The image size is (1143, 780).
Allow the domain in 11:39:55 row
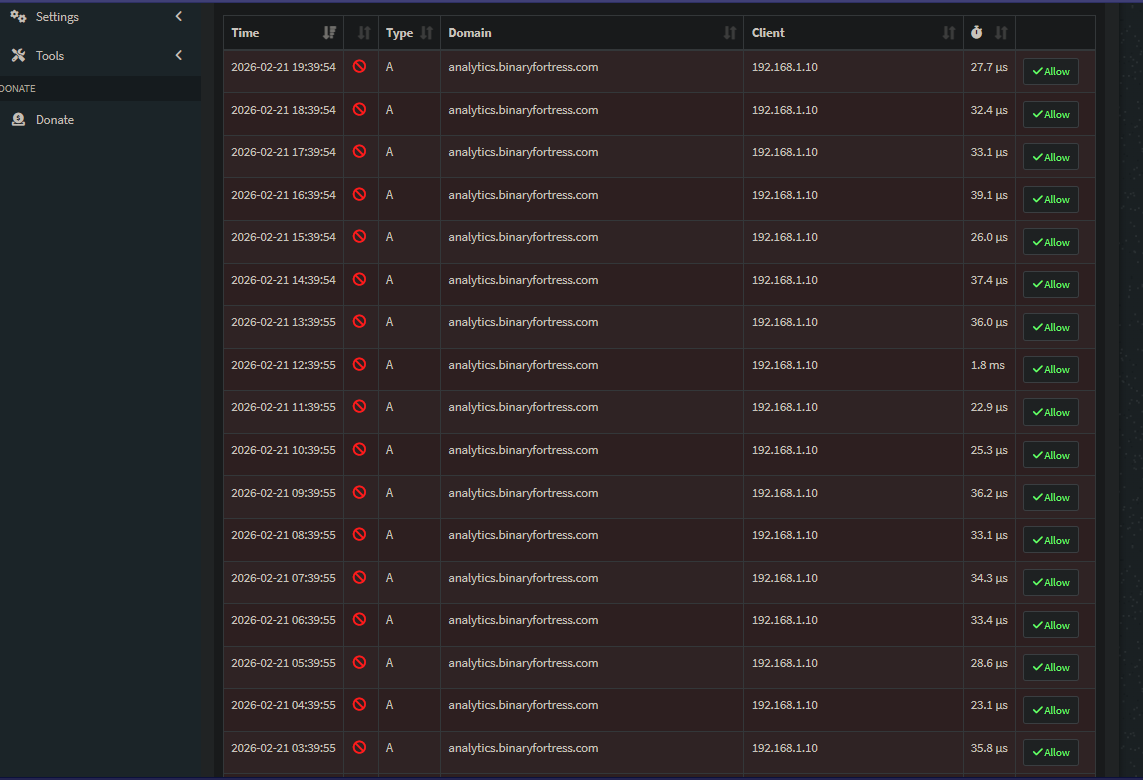[x=1050, y=412]
